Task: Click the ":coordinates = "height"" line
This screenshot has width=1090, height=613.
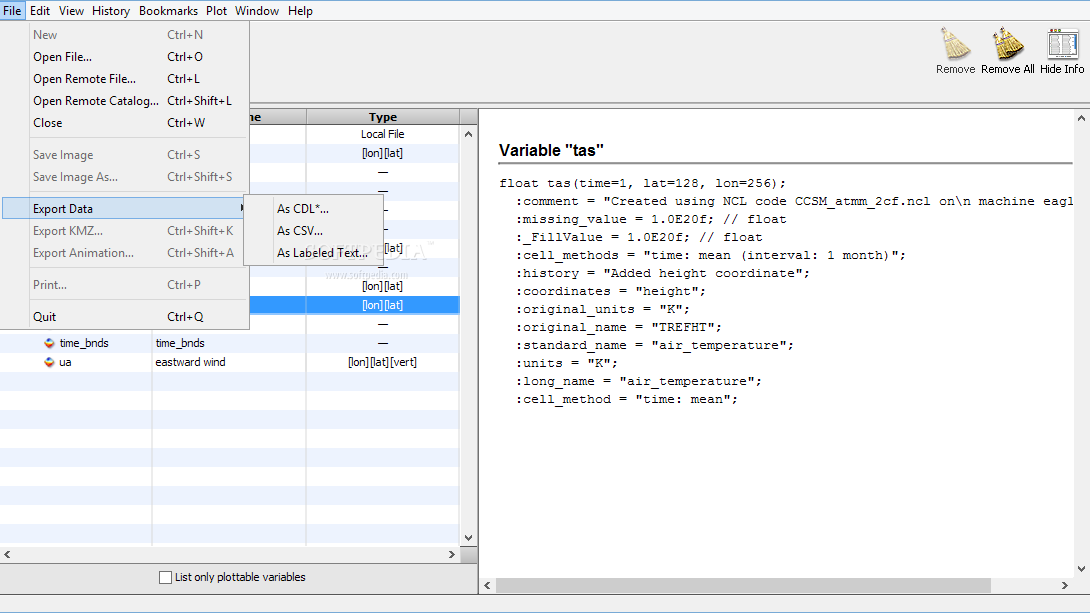Action: [x=610, y=291]
